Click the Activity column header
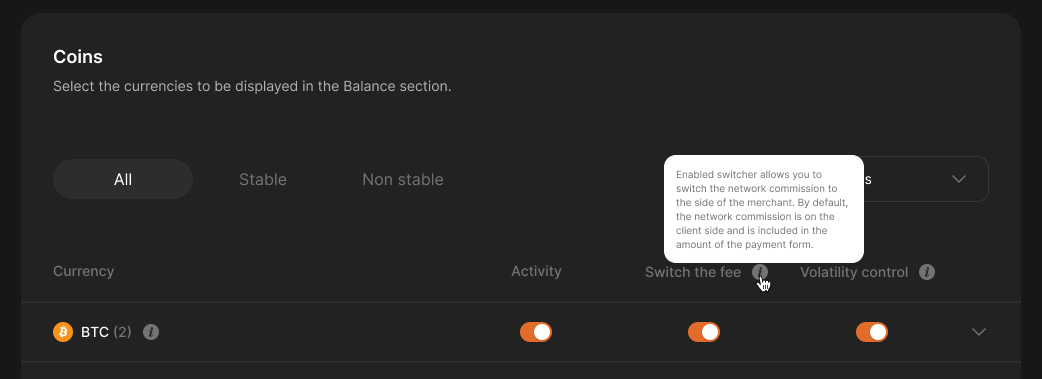 tap(536, 271)
